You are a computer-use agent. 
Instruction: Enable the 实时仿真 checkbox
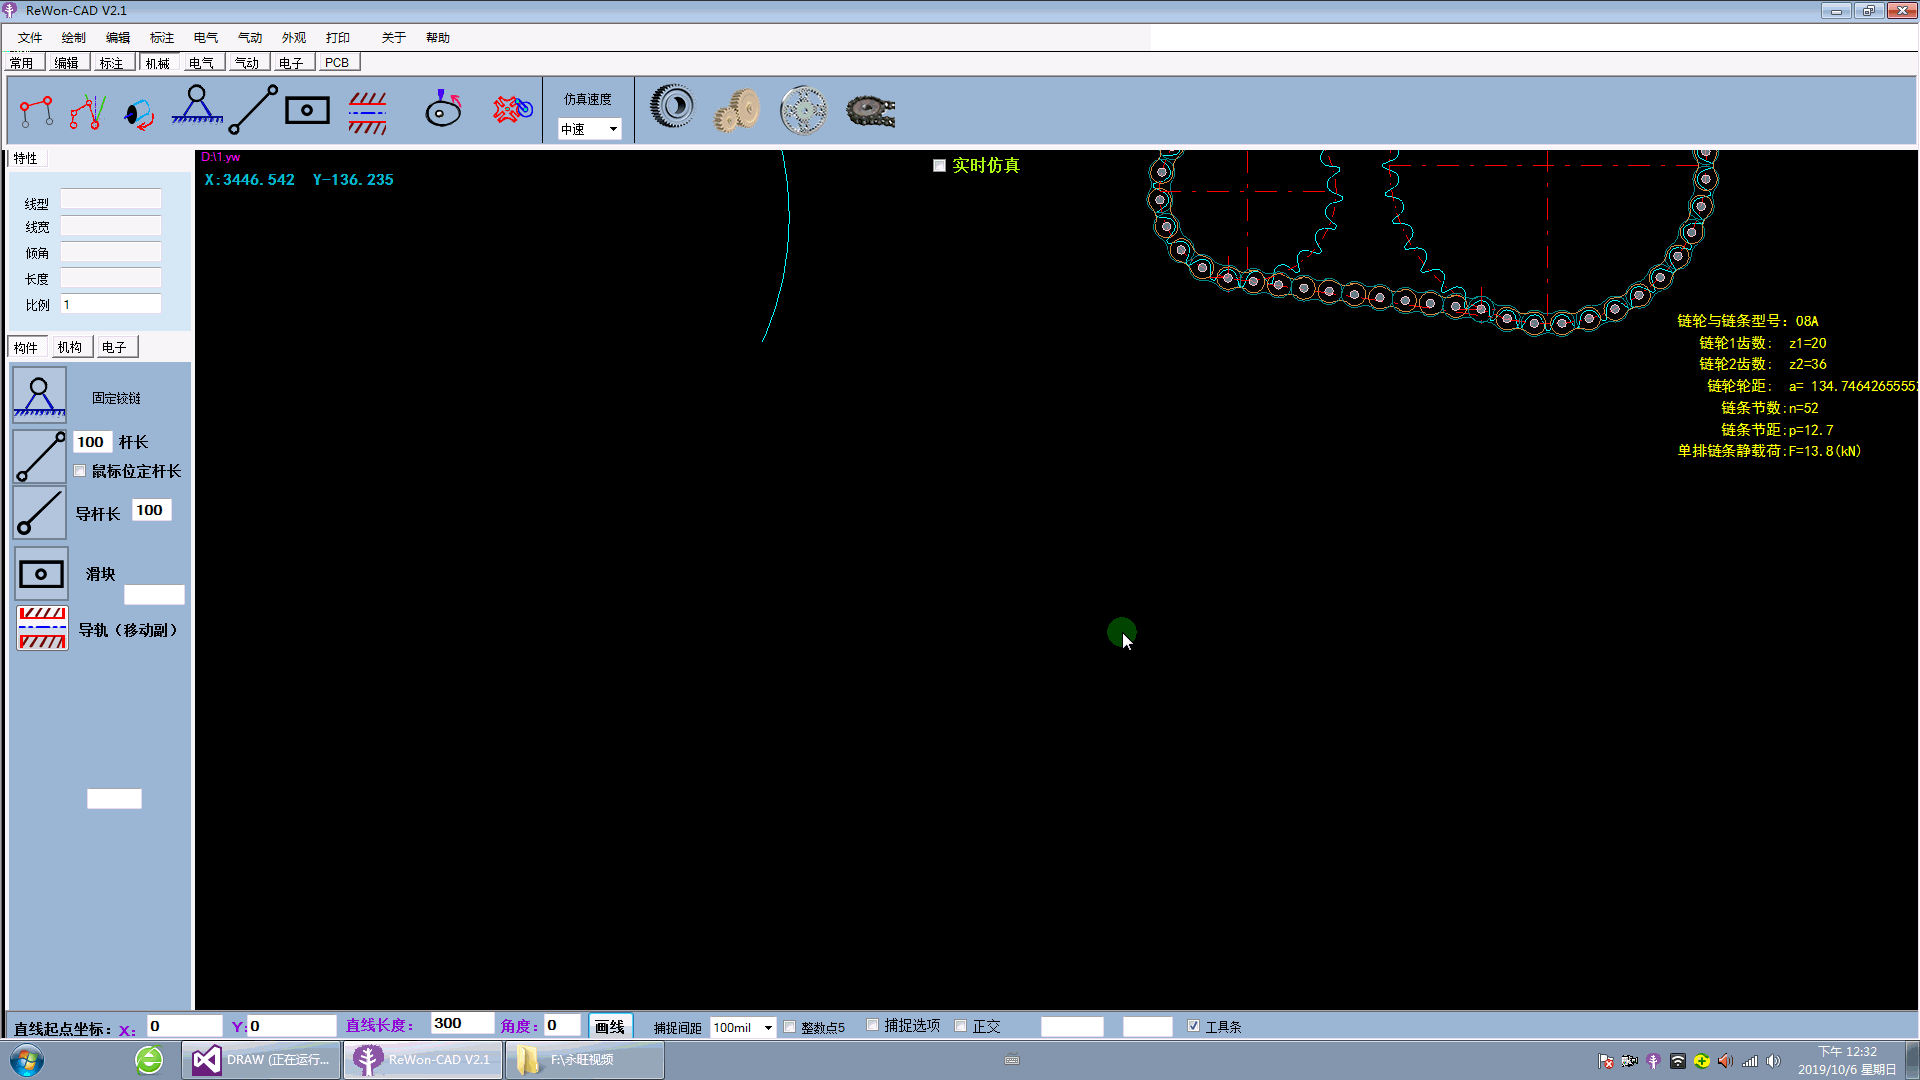pos(939,166)
